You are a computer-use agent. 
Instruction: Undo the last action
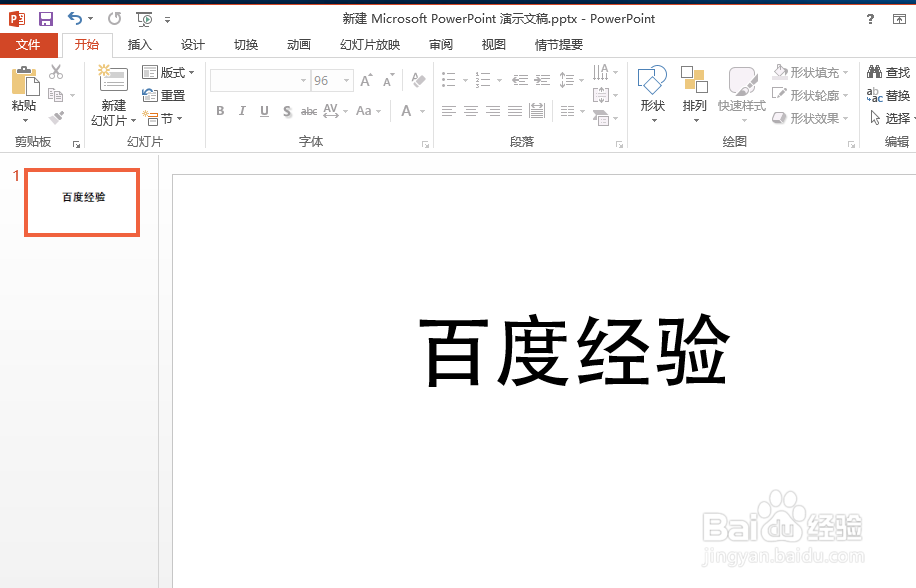click(75, 19)
